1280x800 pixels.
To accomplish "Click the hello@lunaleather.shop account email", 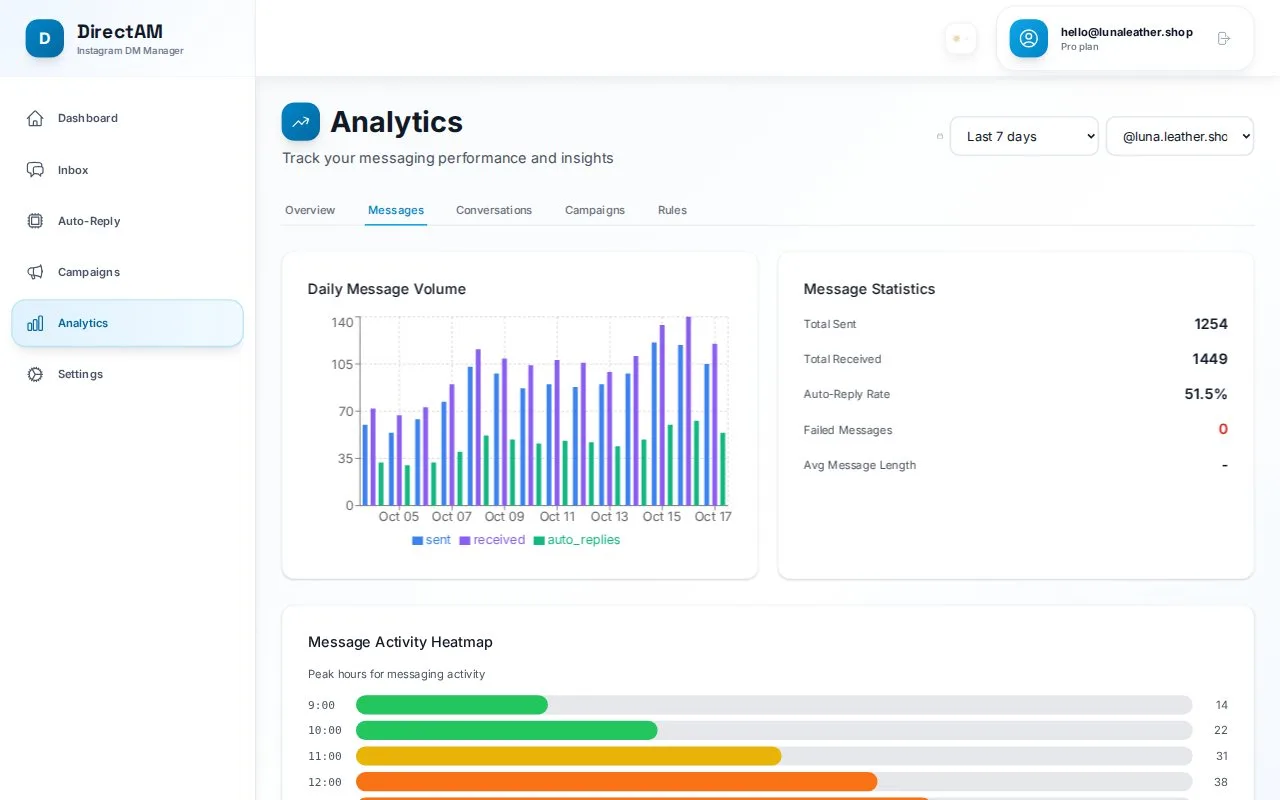I will tap(1127, 32).
